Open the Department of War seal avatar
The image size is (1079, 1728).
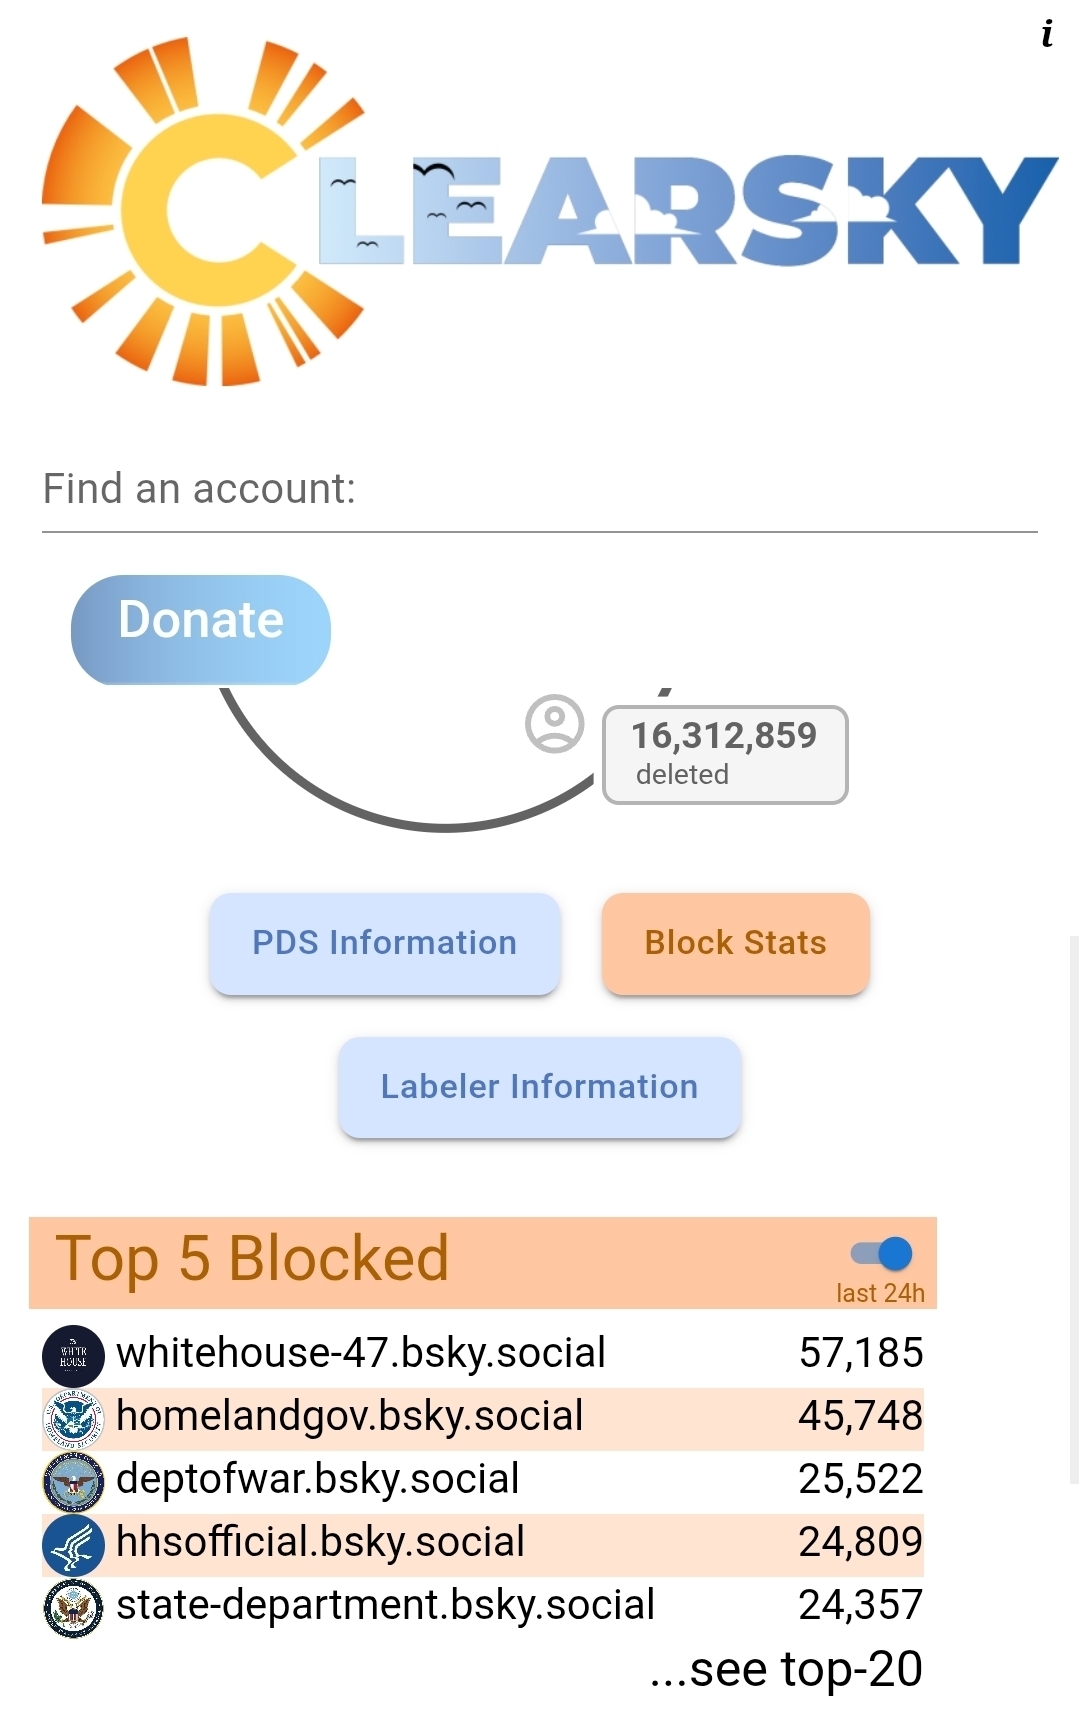pyautogui.click(x=73, y=1481)
